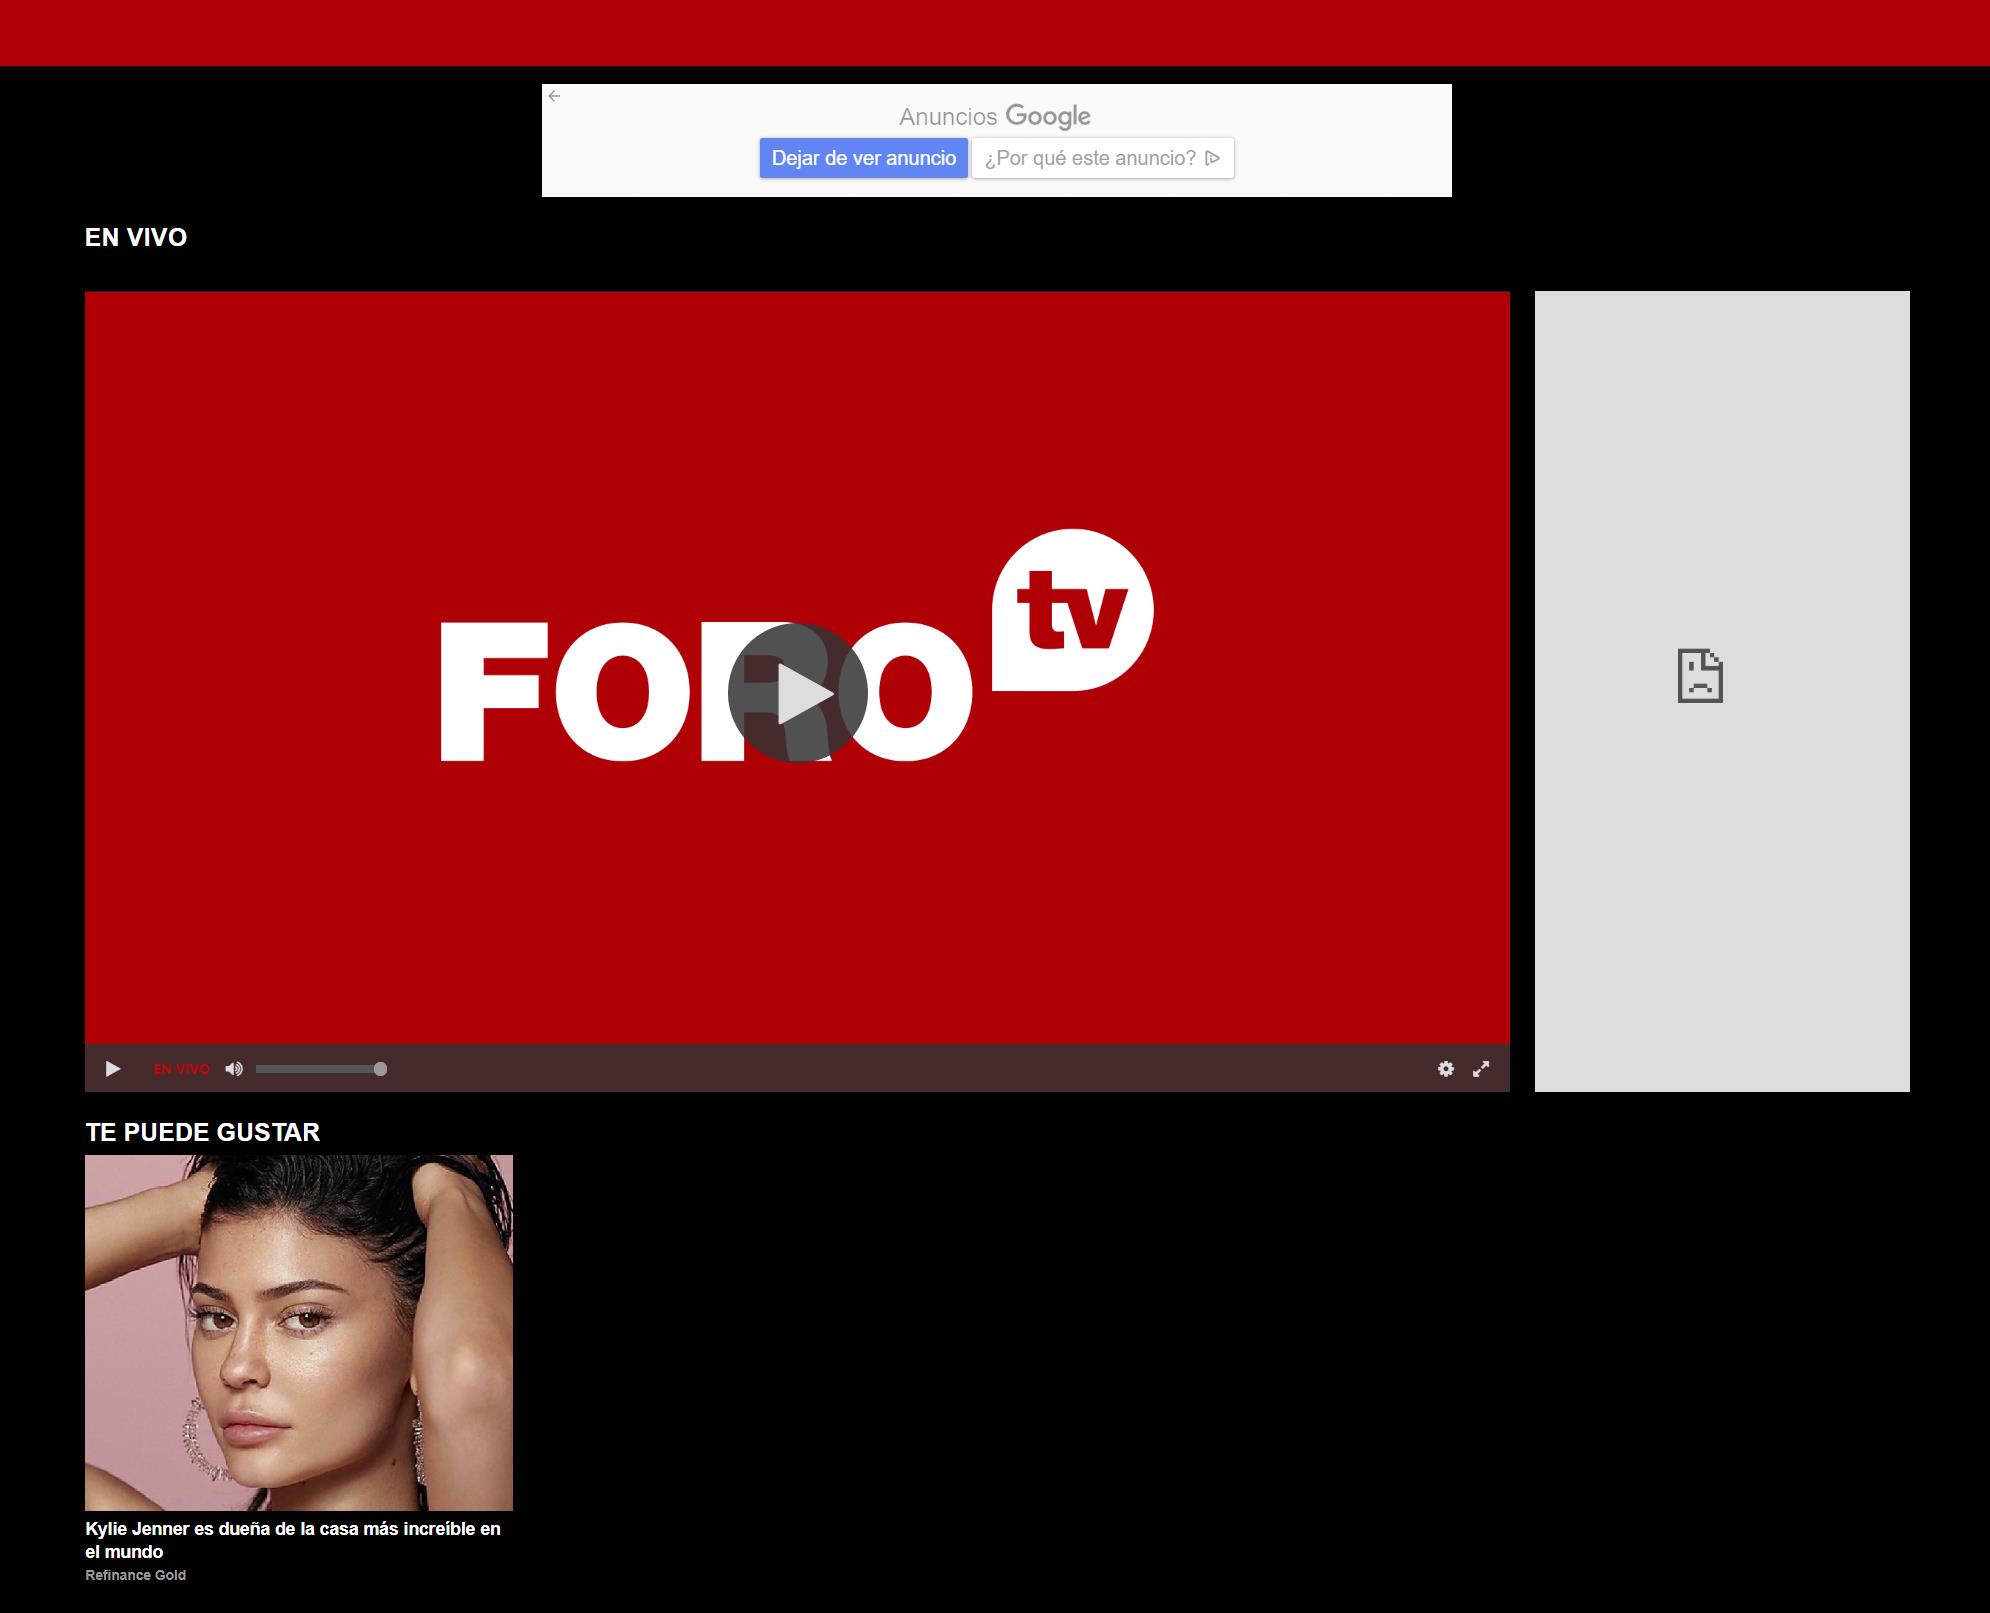1990x1613 pixels.
Task: Click the ¿Por qué este anuncio? button
Action: tap(1103, 158)
